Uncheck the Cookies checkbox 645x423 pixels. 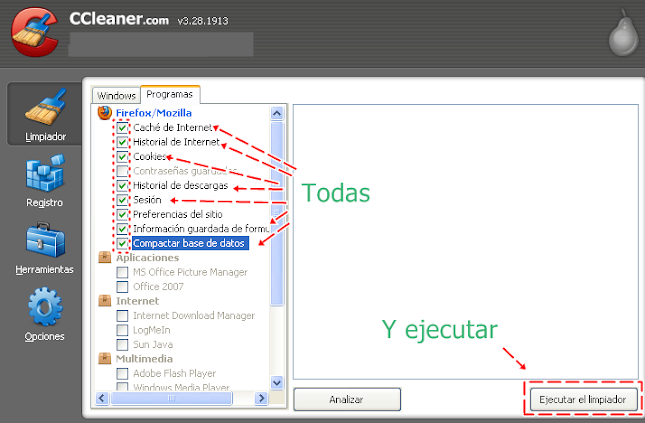122,156
